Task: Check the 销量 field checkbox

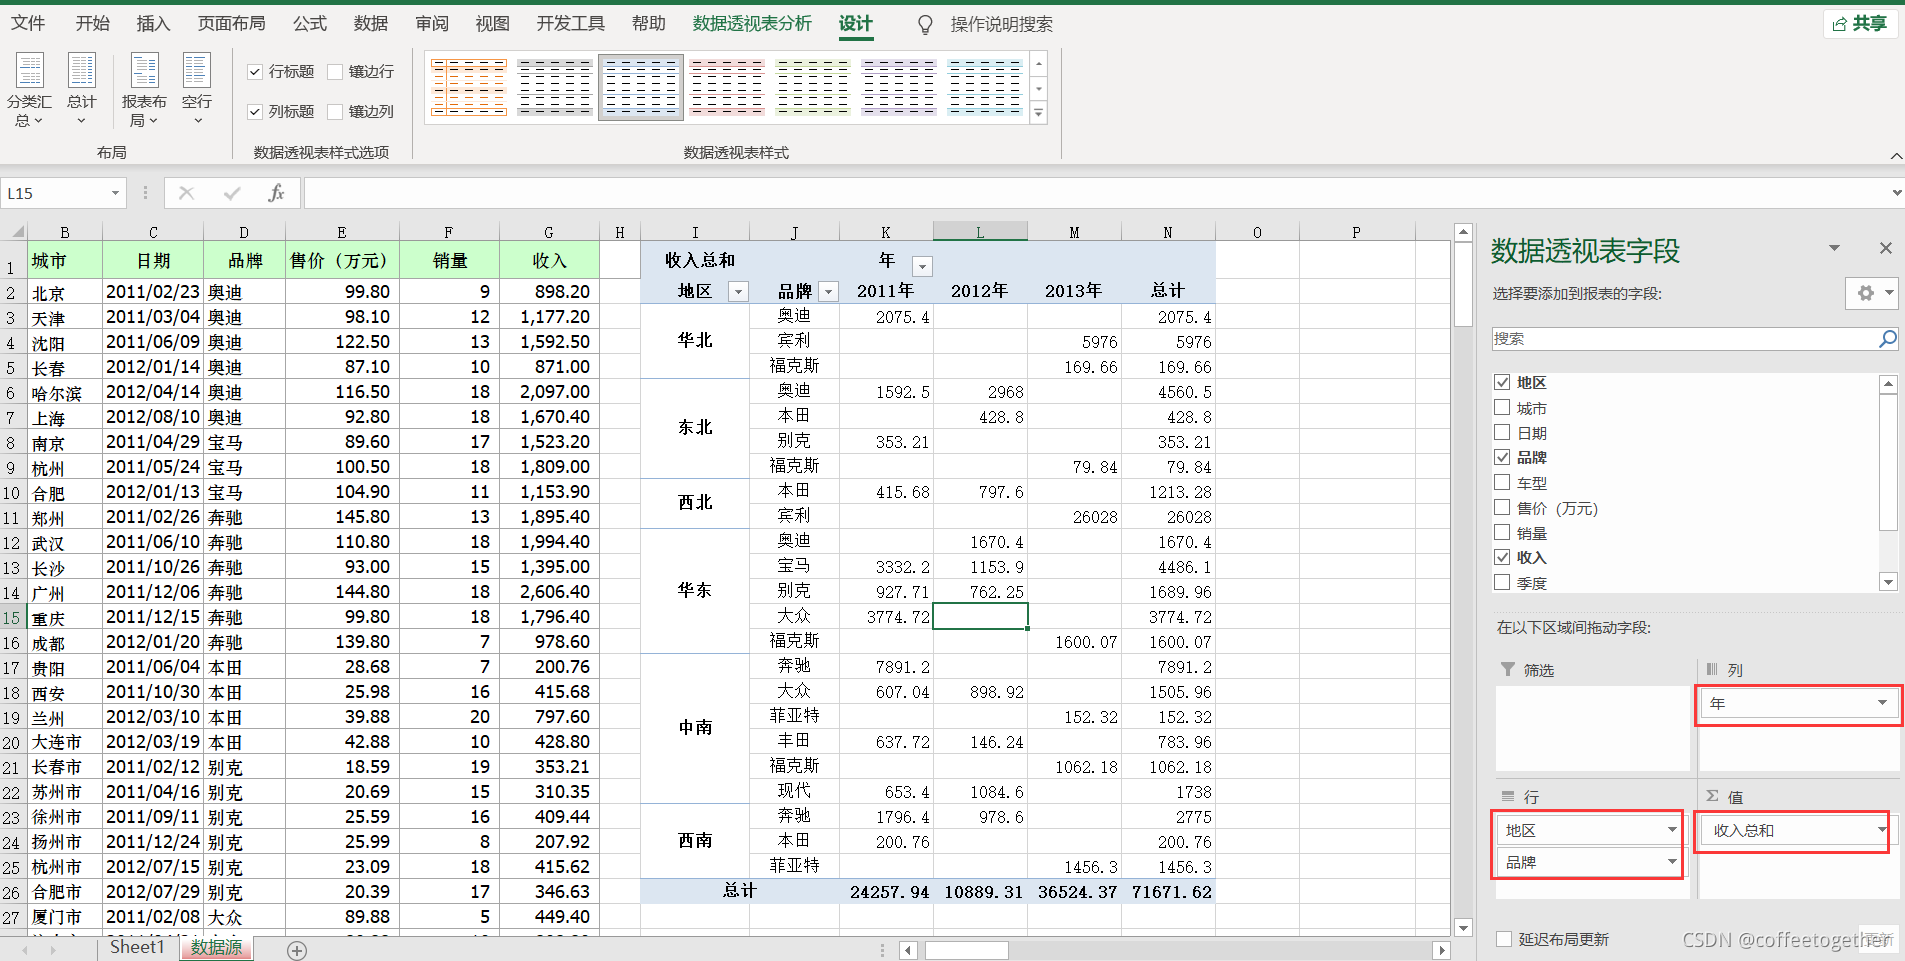Action: click(x=1502, y=532)
